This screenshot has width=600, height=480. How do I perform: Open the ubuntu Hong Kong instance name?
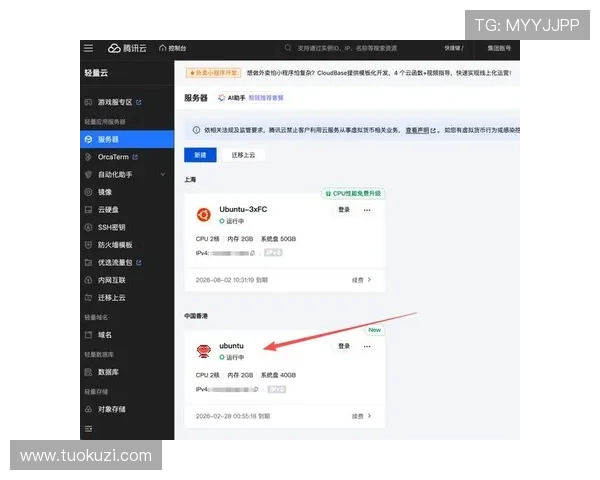231,346
